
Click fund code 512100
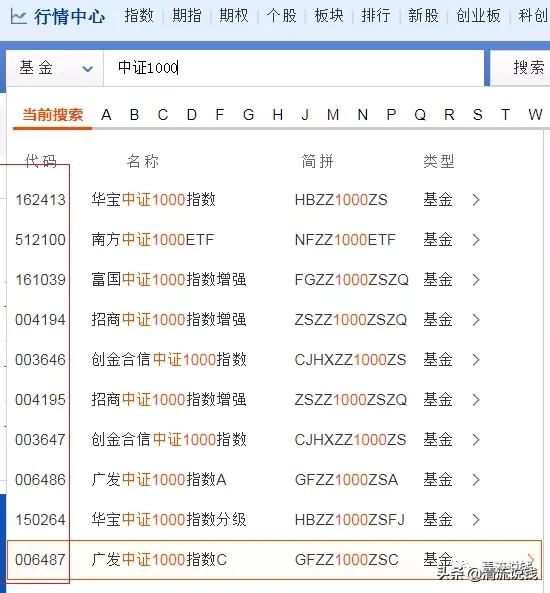coord(40,240)
